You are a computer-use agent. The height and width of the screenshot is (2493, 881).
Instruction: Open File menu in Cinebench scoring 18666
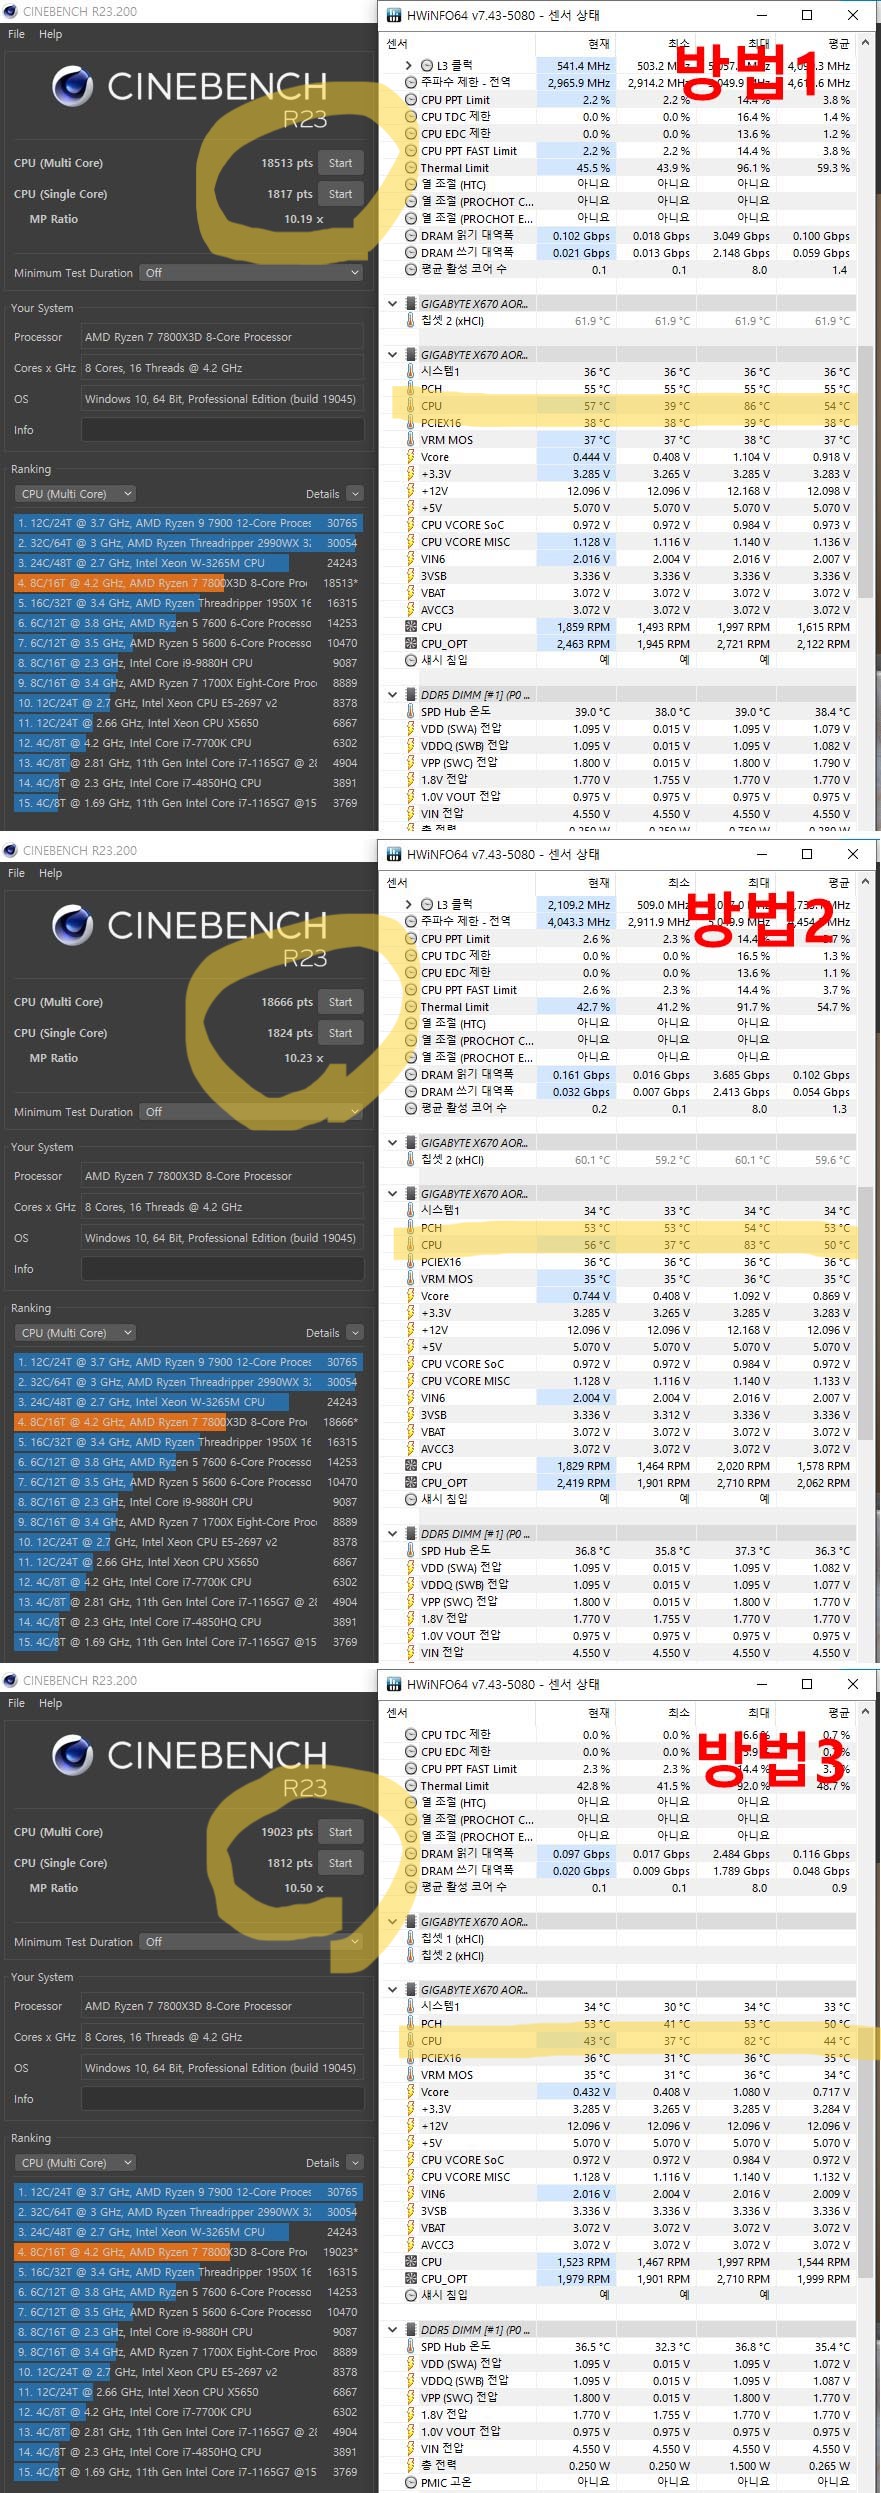click(x=17, y=873)
